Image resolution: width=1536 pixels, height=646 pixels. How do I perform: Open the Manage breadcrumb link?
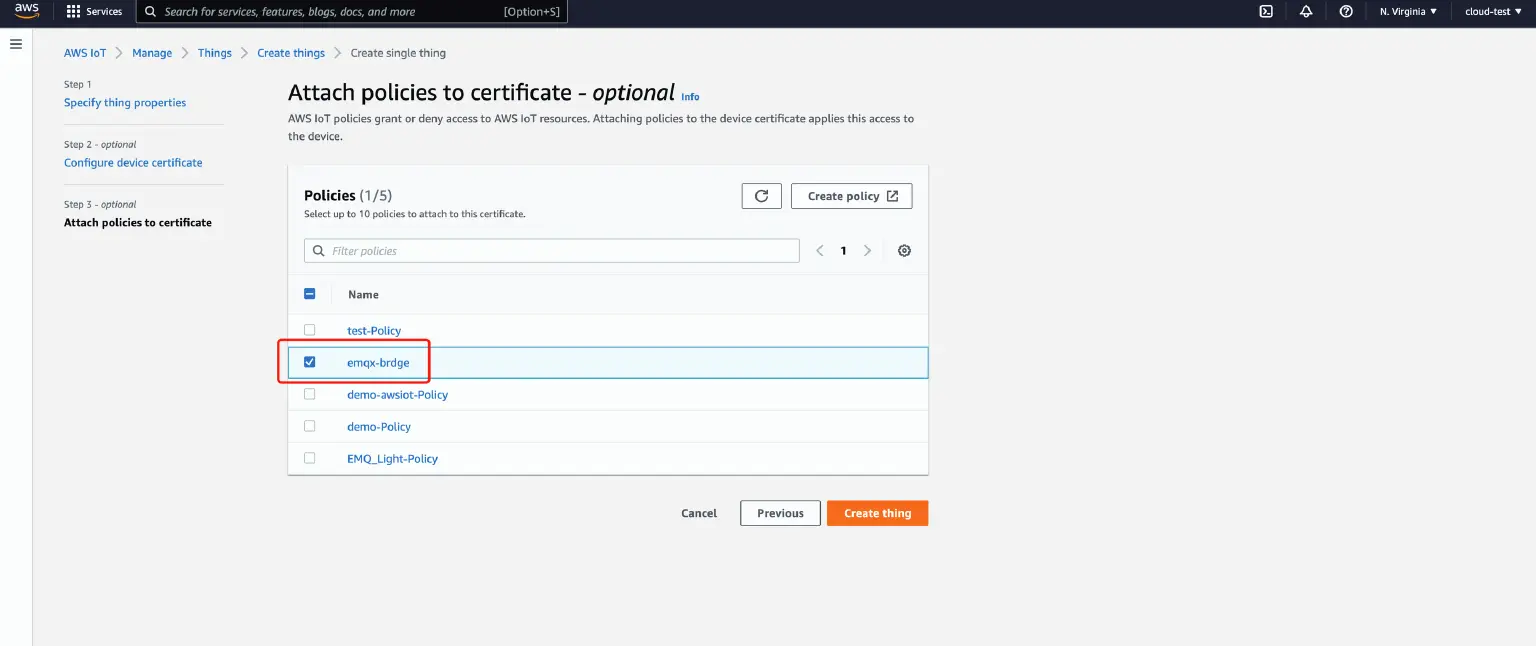pyautogui.click(x=151, y=52)
